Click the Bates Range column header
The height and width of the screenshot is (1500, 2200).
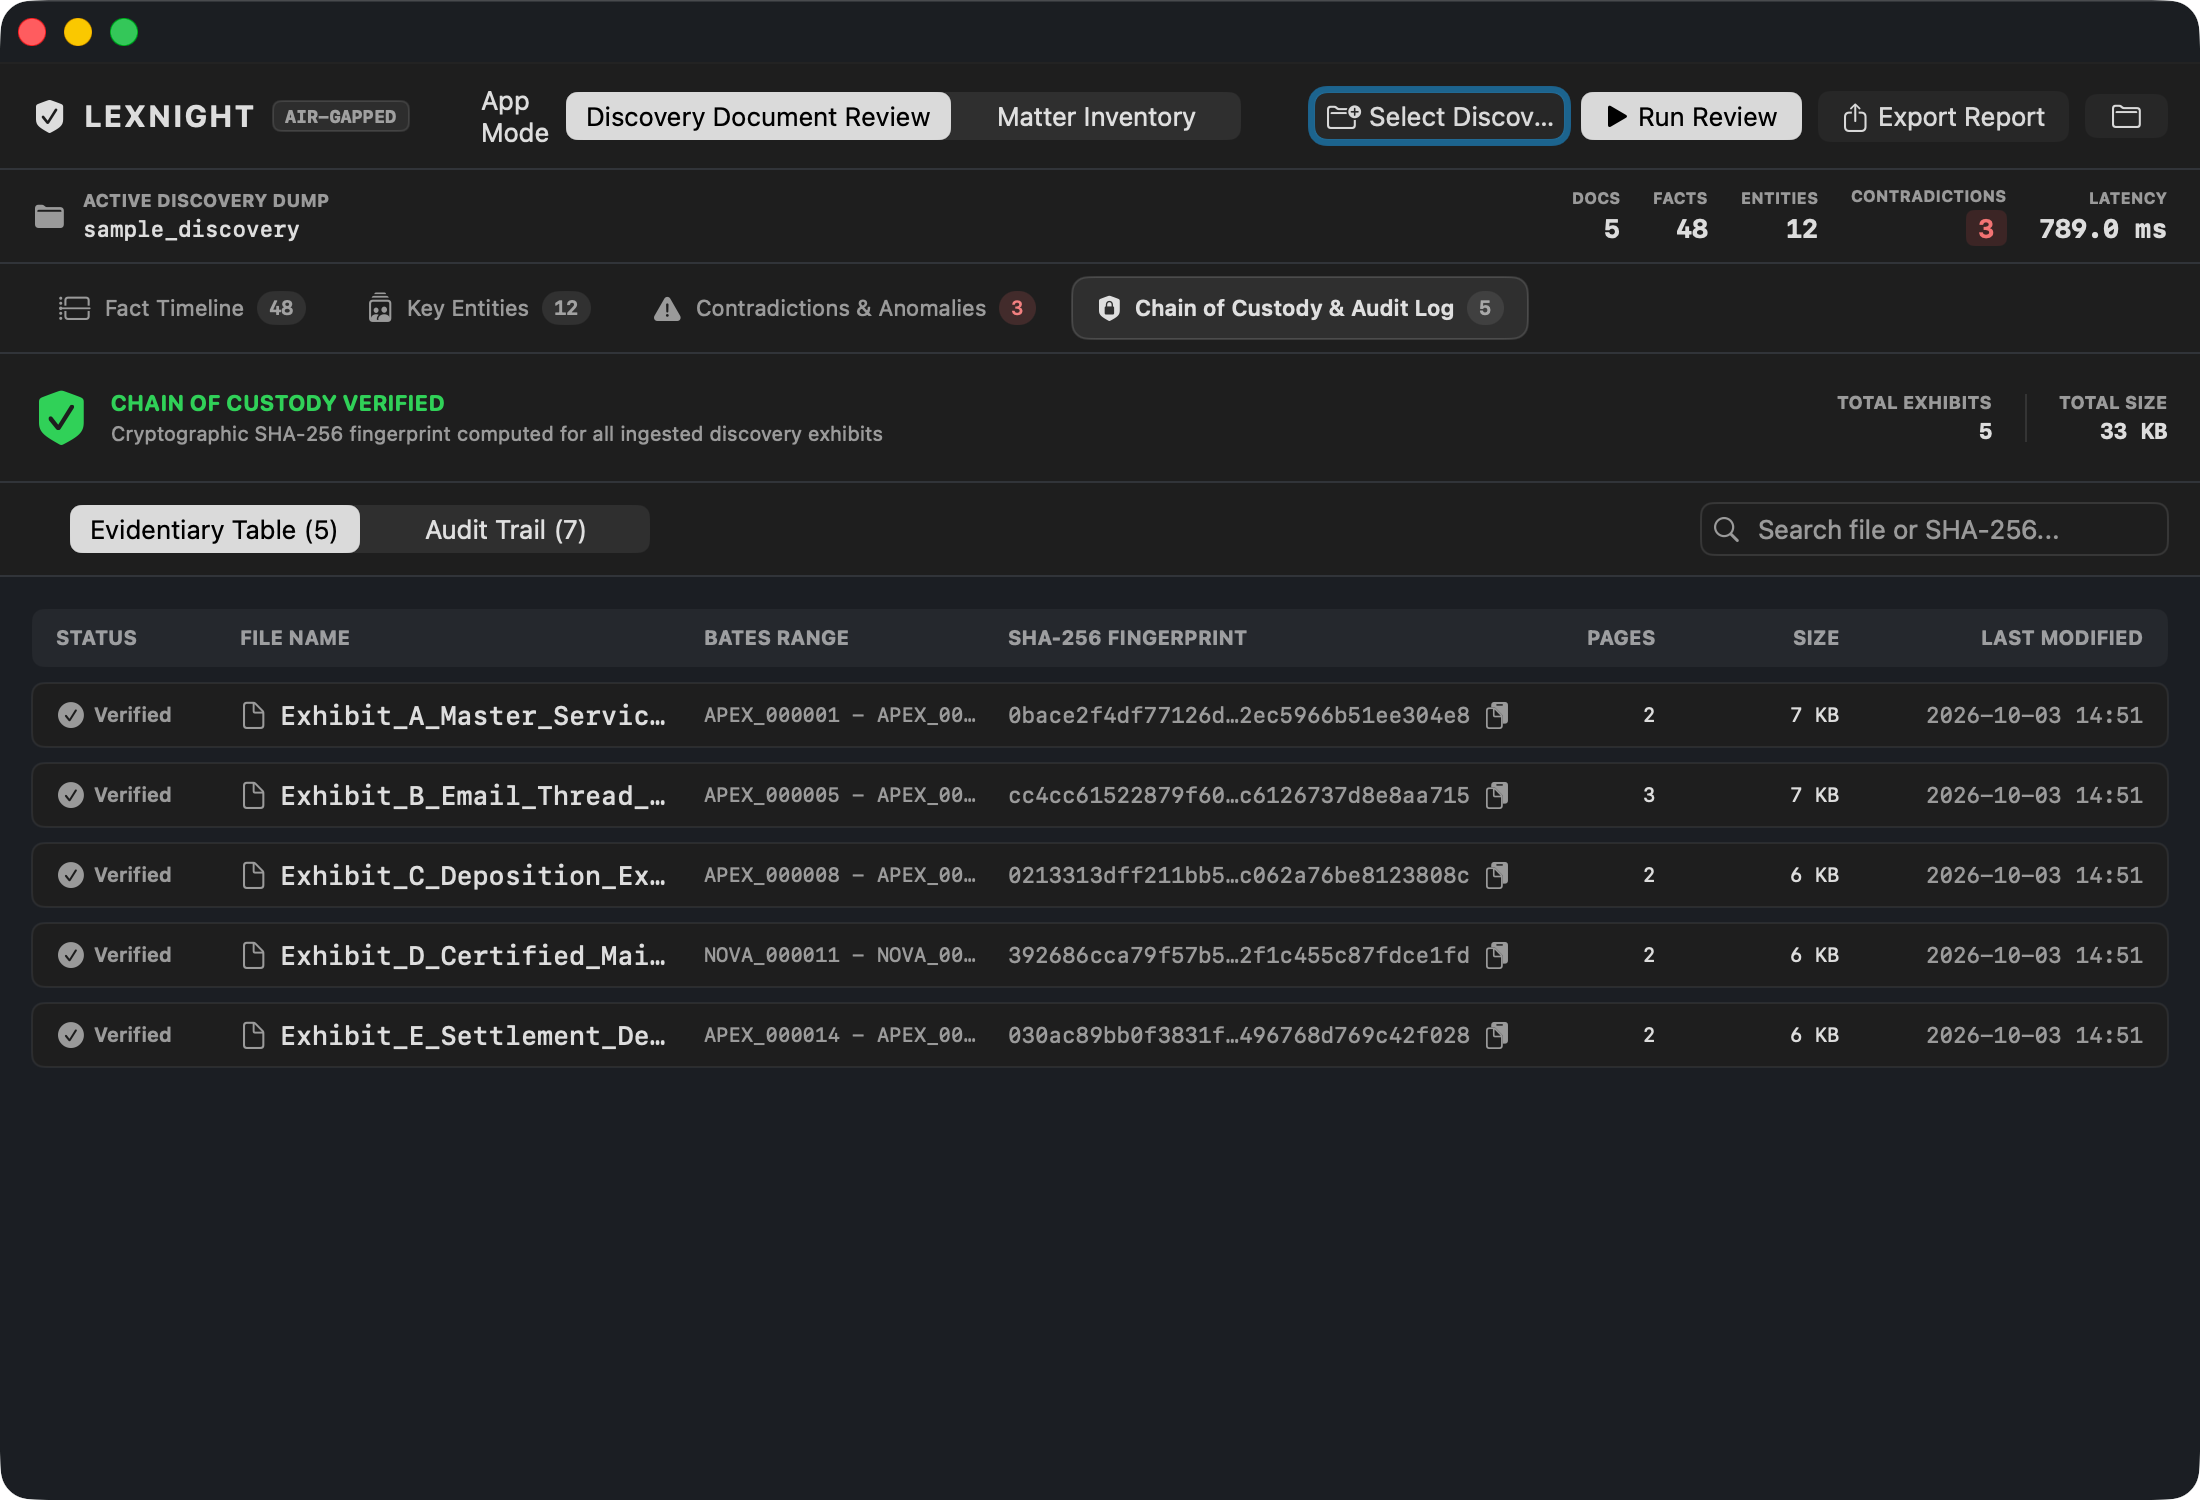point(776,638)
